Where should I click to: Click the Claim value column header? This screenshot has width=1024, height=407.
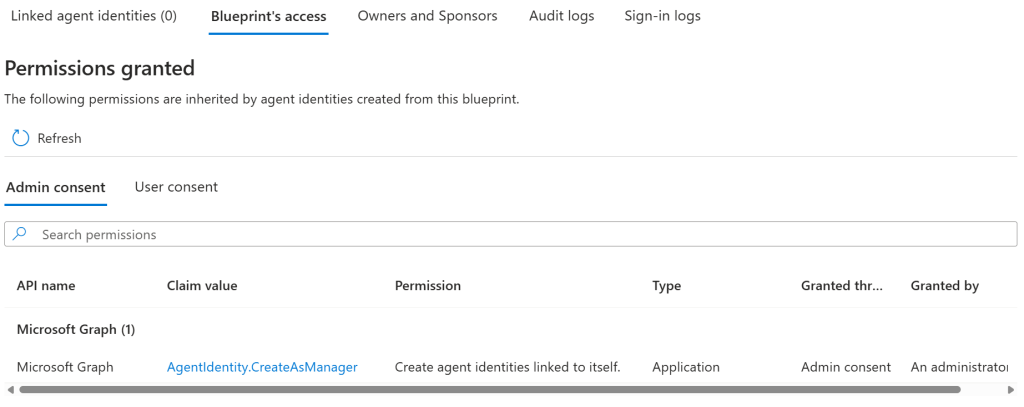click(x=202, y=286)
